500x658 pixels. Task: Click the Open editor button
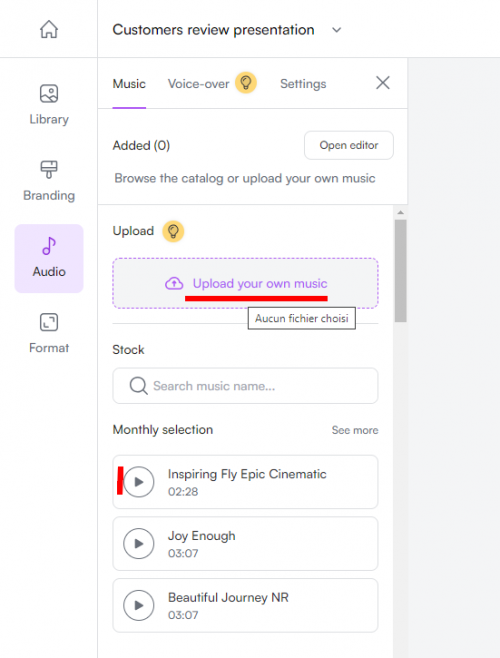(348, 145)
